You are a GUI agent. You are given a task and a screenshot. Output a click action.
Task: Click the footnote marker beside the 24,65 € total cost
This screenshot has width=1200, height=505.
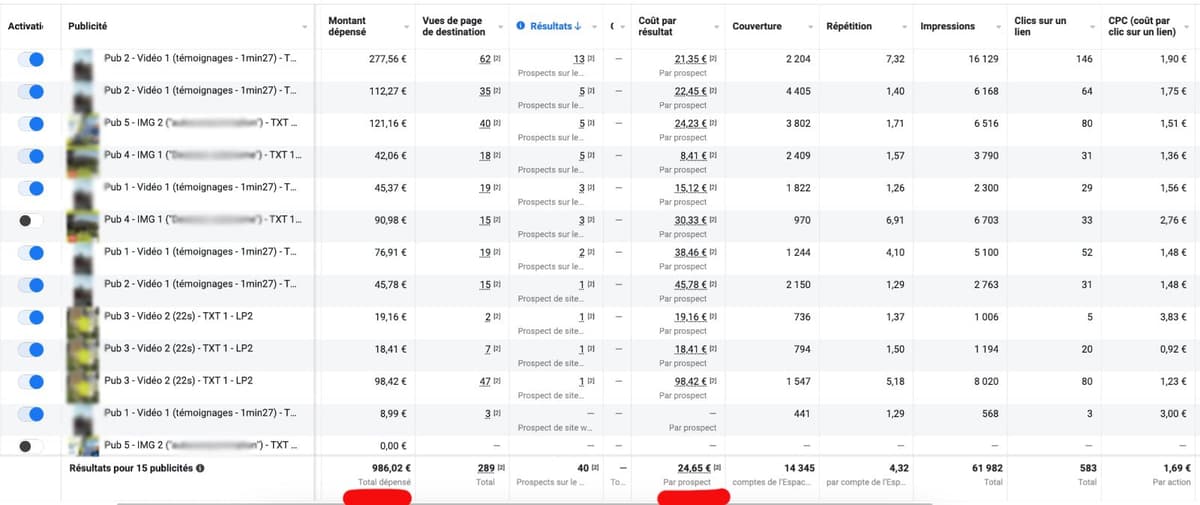[x=717, y=468]
